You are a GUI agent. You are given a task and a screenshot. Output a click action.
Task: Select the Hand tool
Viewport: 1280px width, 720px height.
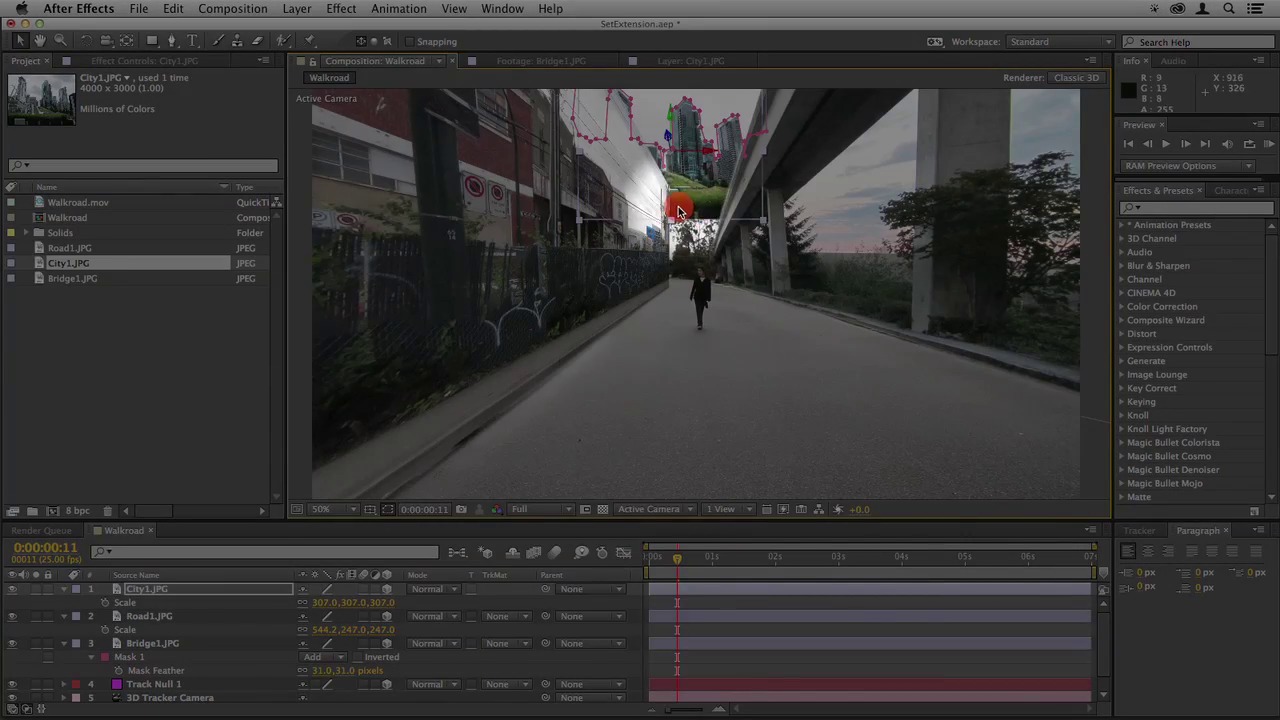pyautogui.click(x=40, y=41)
